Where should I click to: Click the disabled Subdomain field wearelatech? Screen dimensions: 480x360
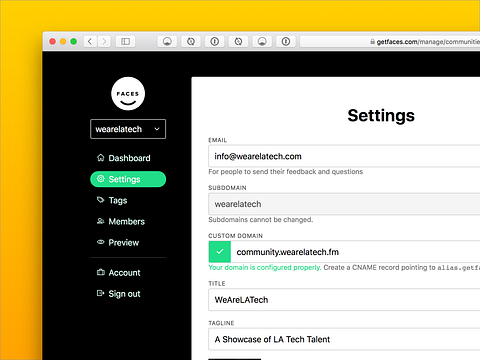pyautogui.click(x=344, y=204)
